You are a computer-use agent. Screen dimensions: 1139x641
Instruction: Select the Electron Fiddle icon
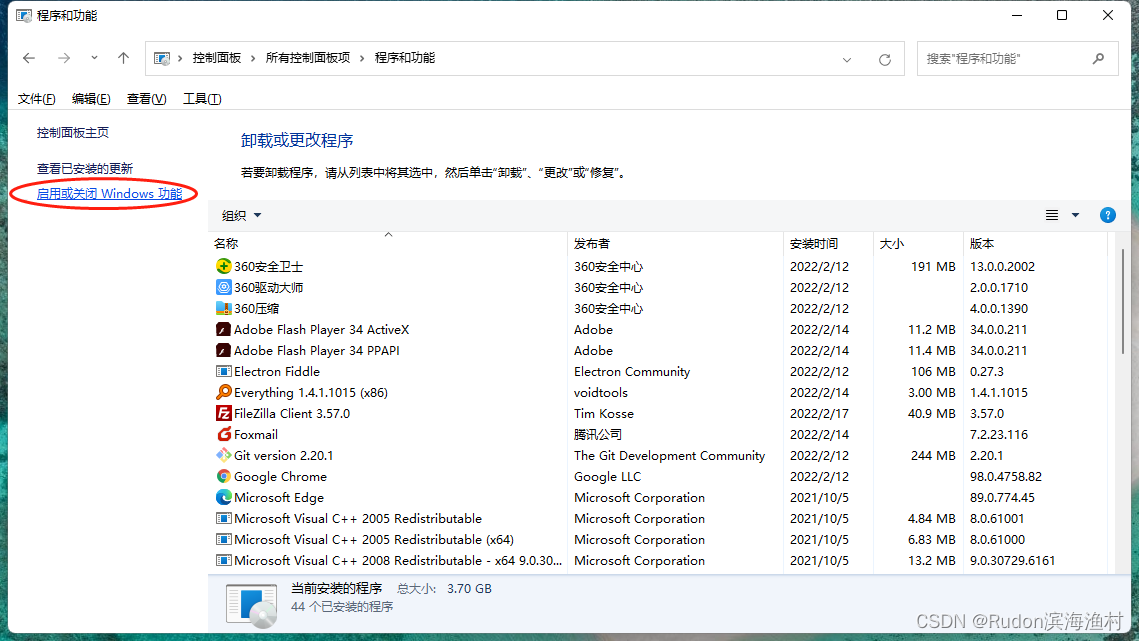click(x=224, y=371)
